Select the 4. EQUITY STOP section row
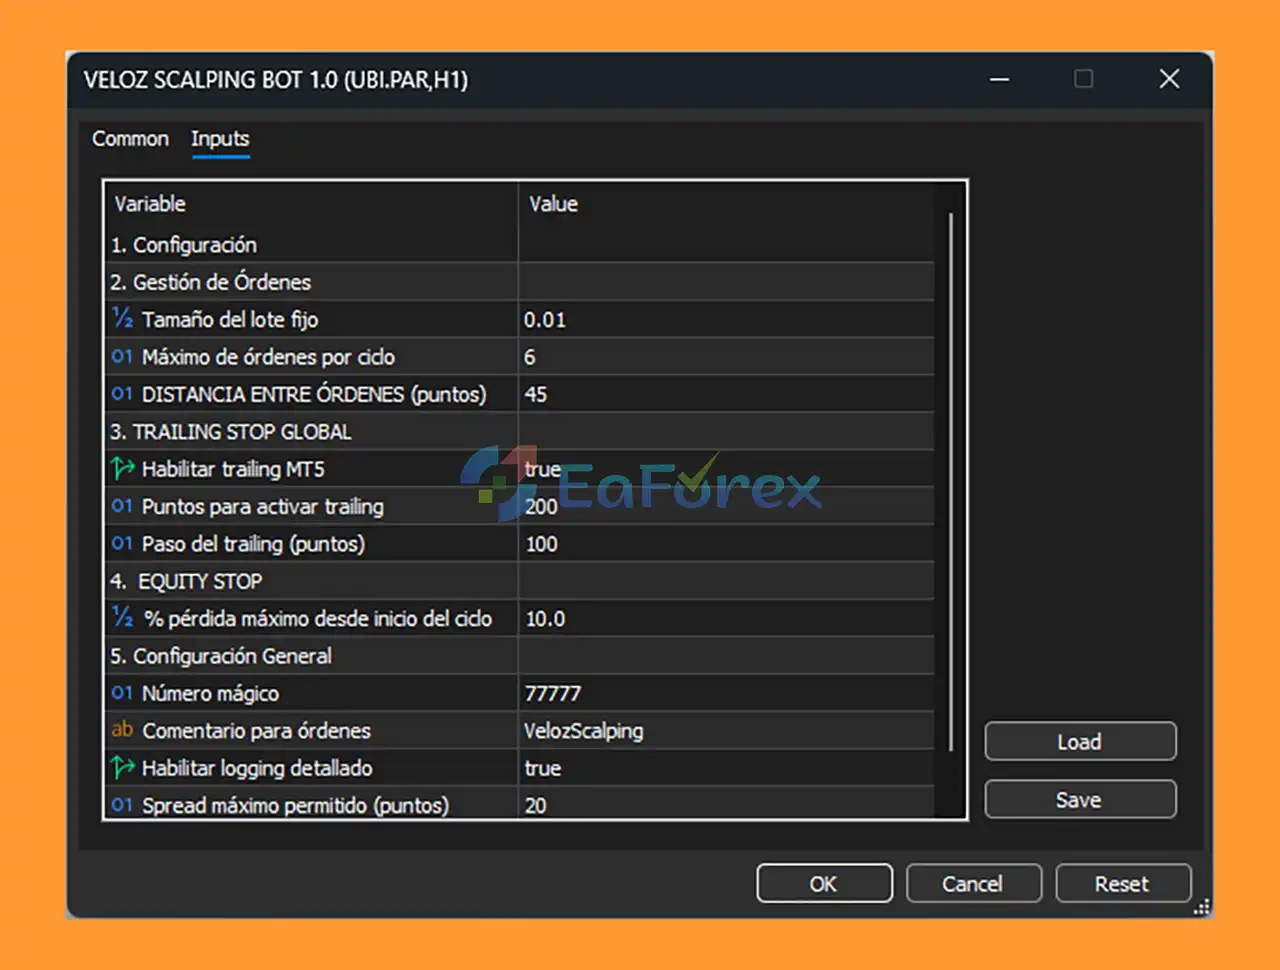Image resolution: width=1280 pixels, height=970 pixels. click(x=199, y=581)
